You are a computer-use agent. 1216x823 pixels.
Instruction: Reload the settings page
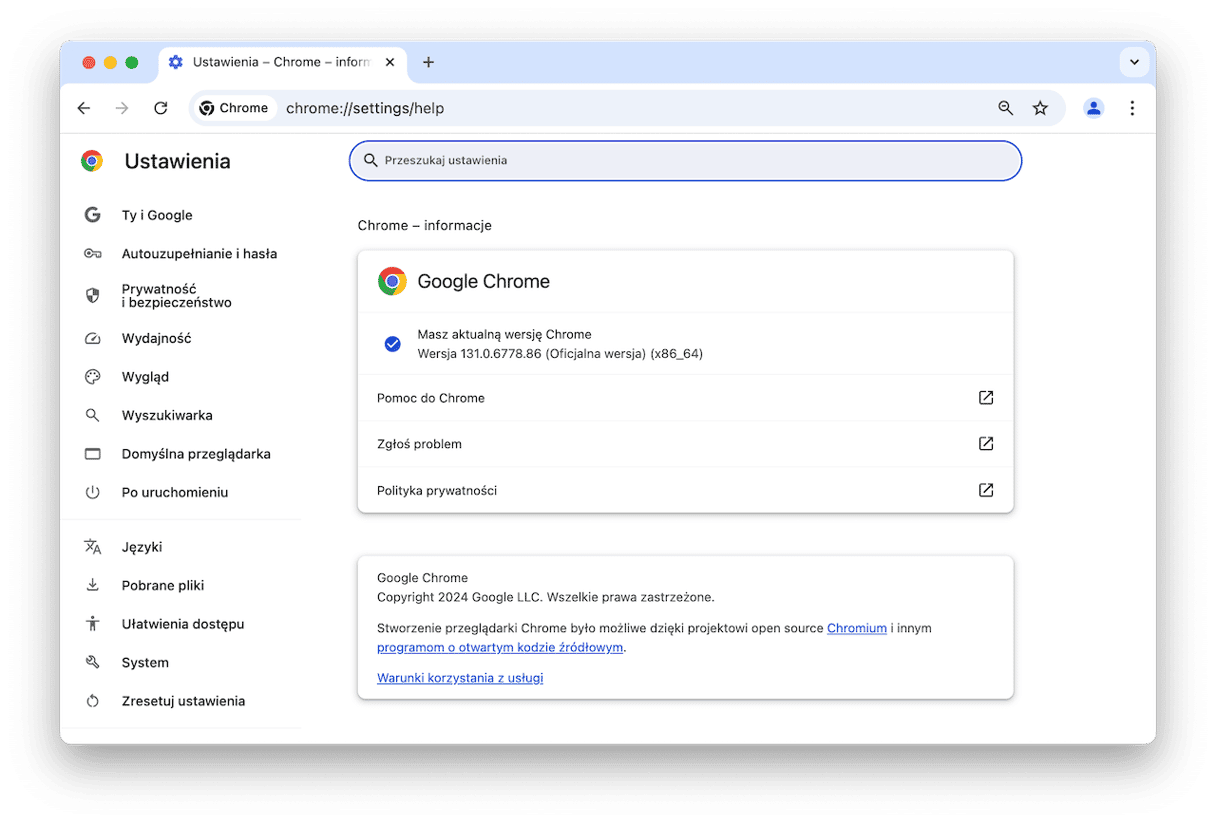(160, 108)
